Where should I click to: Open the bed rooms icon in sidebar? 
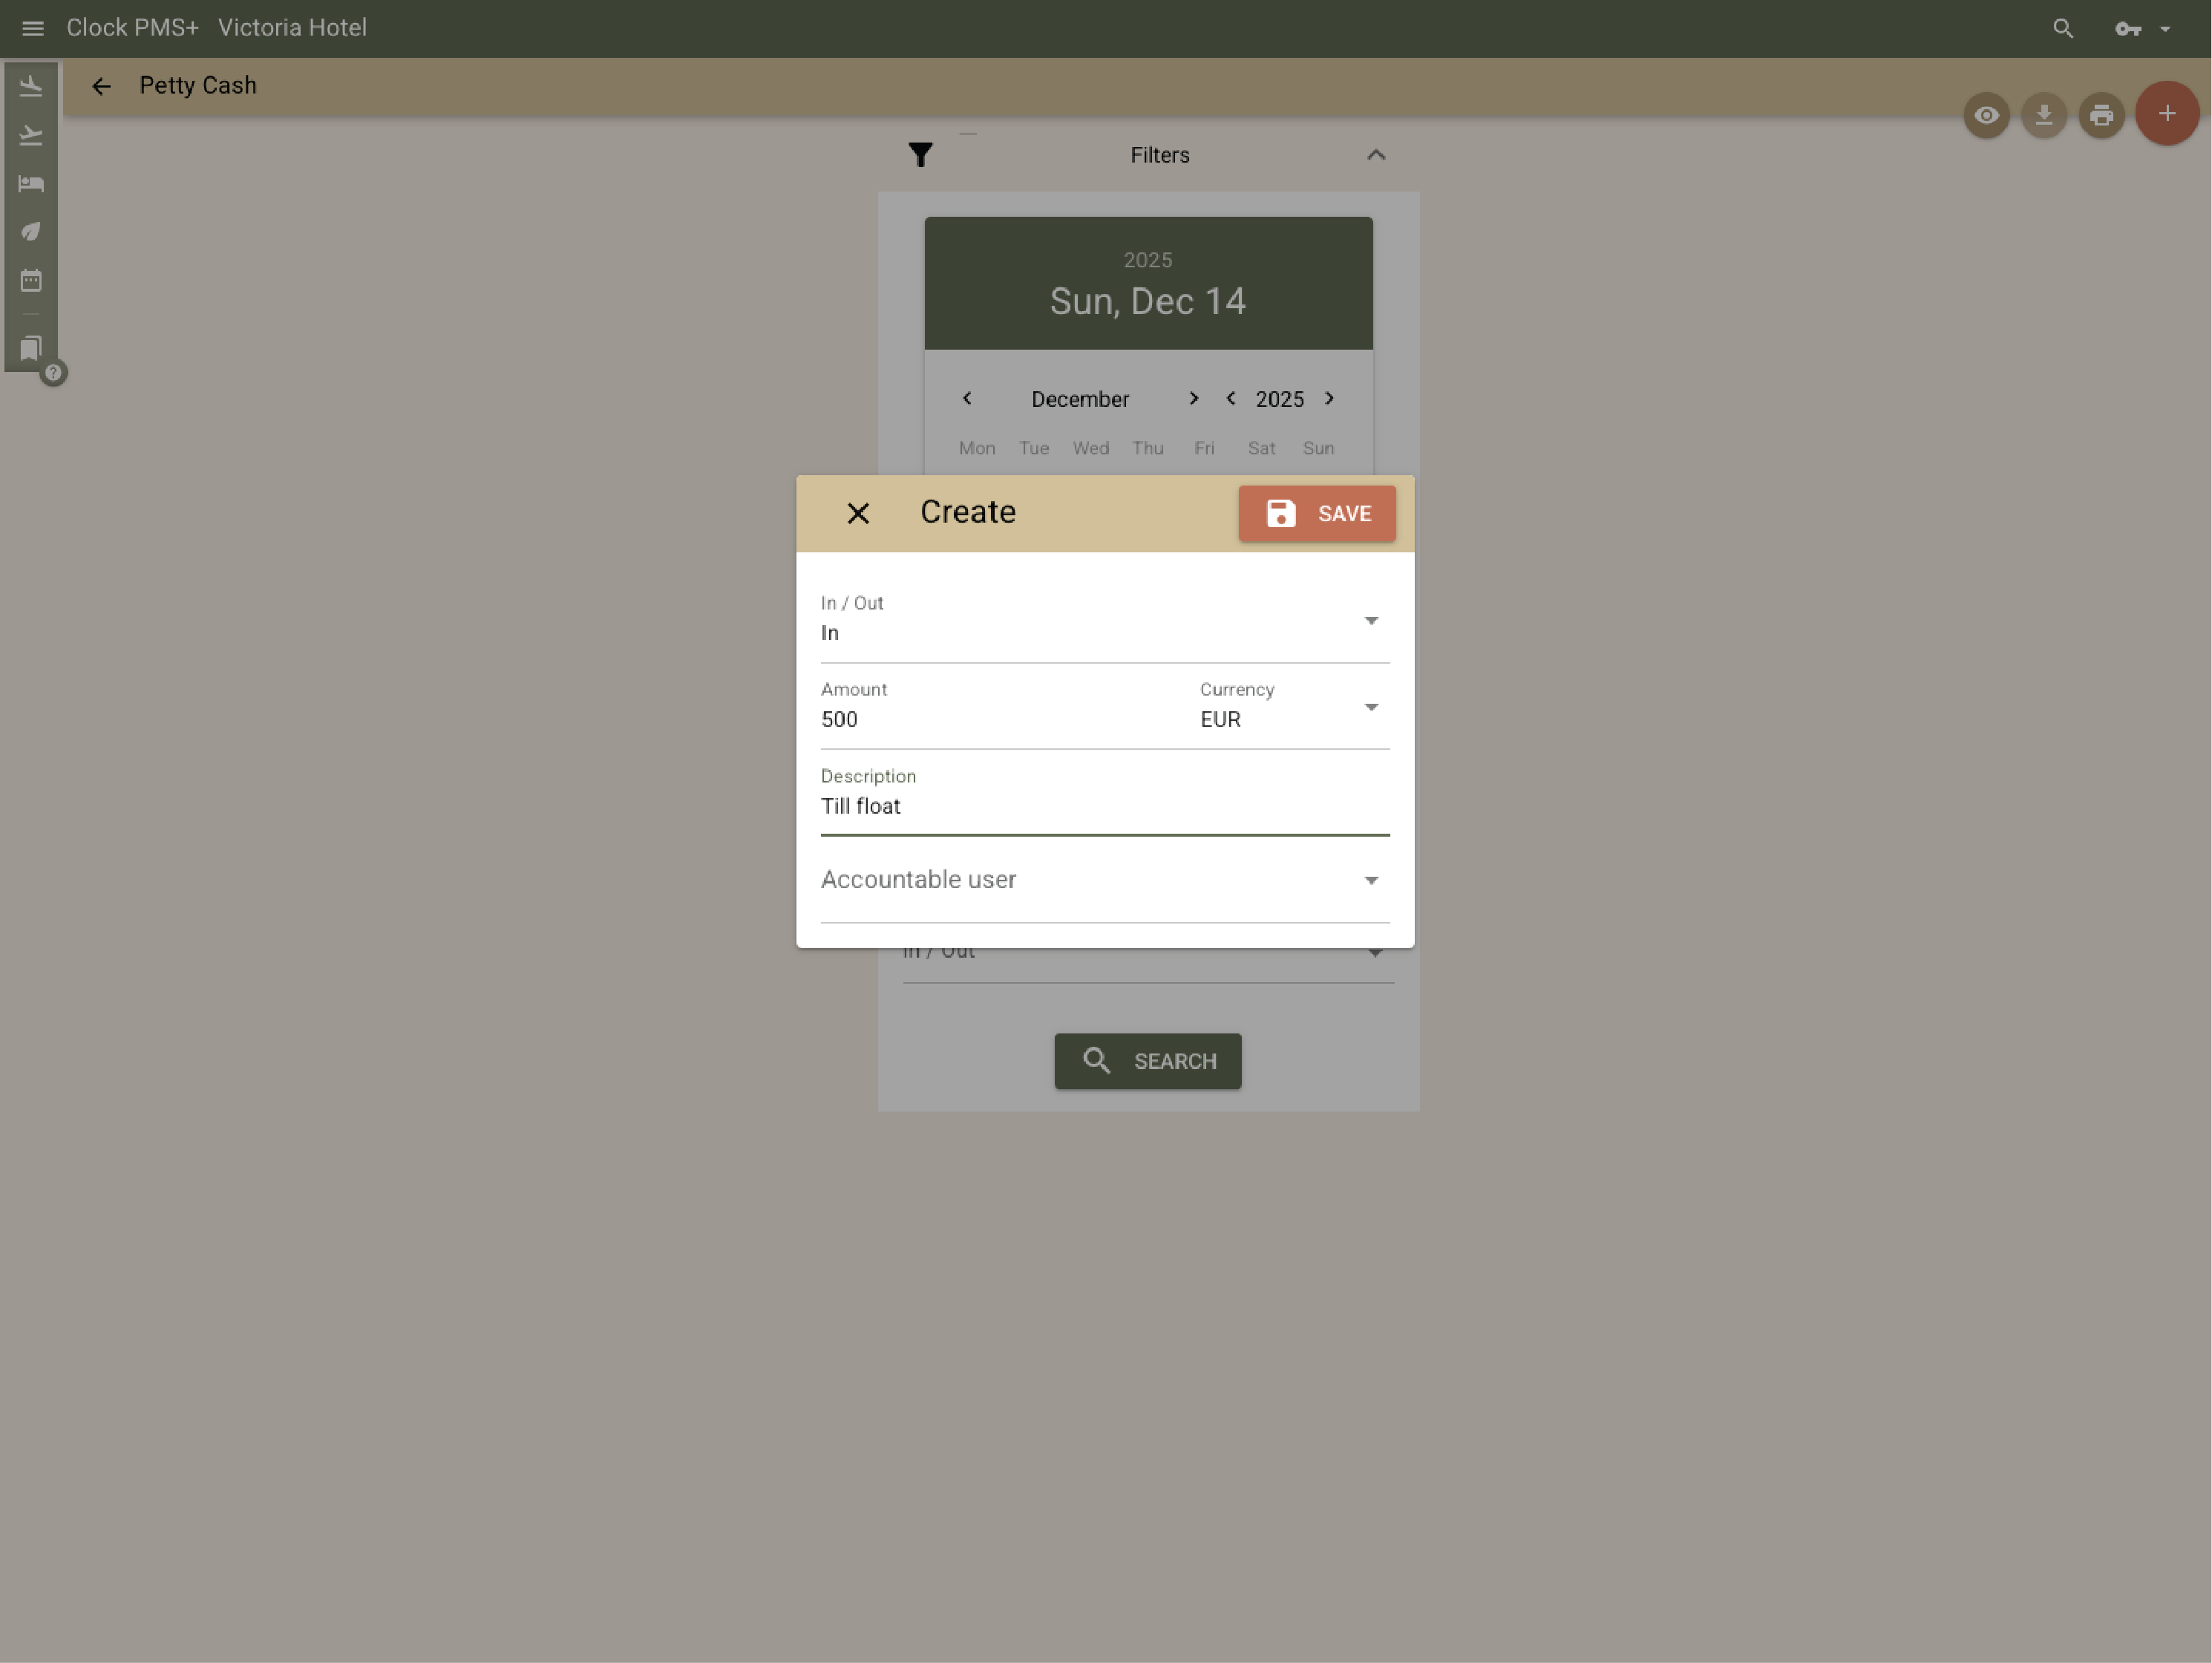31,183
